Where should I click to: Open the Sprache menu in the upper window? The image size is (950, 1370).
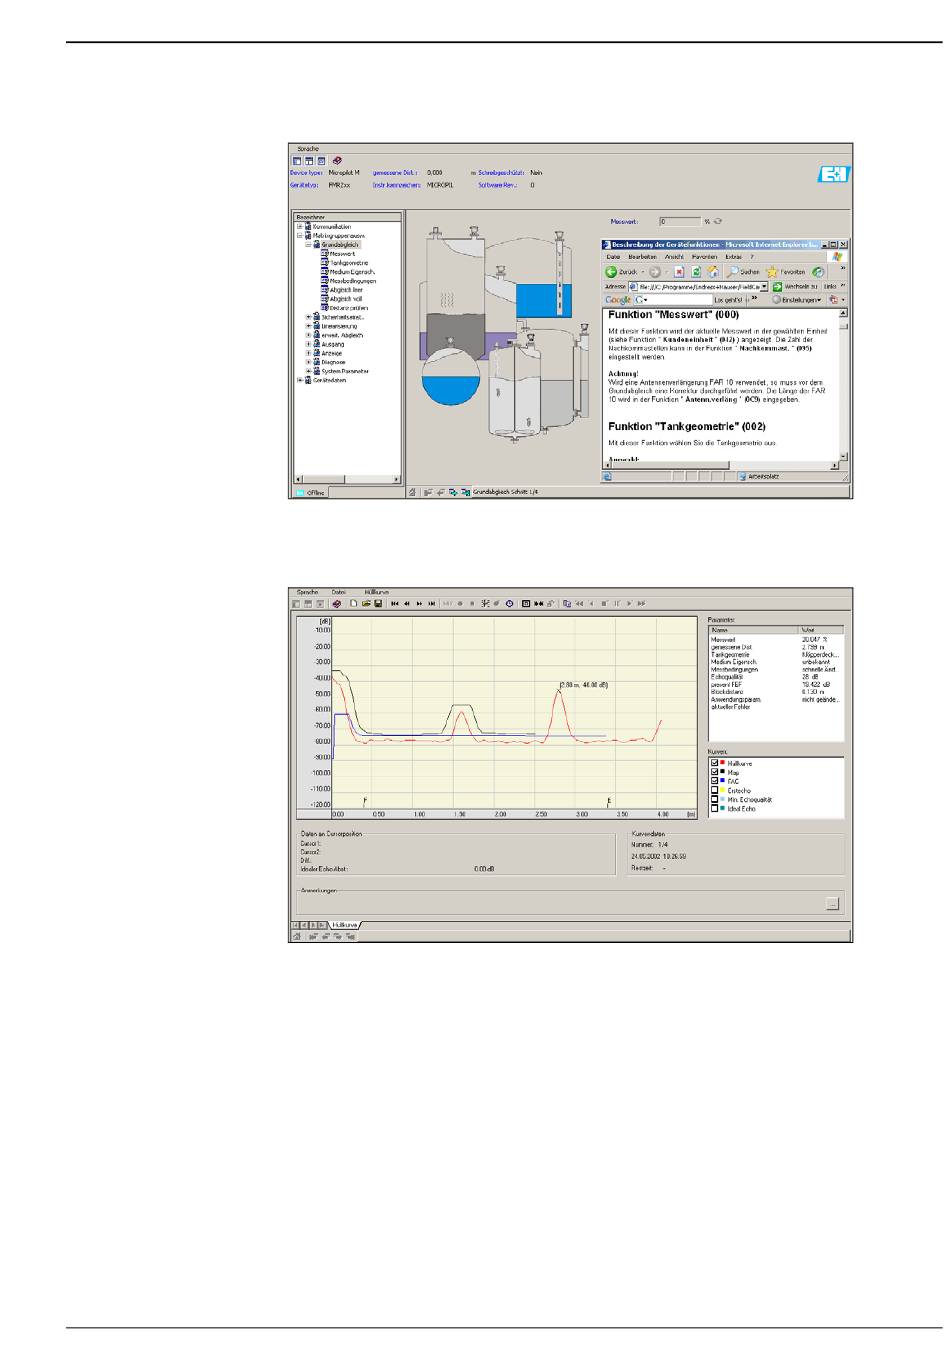pos(307,149)
